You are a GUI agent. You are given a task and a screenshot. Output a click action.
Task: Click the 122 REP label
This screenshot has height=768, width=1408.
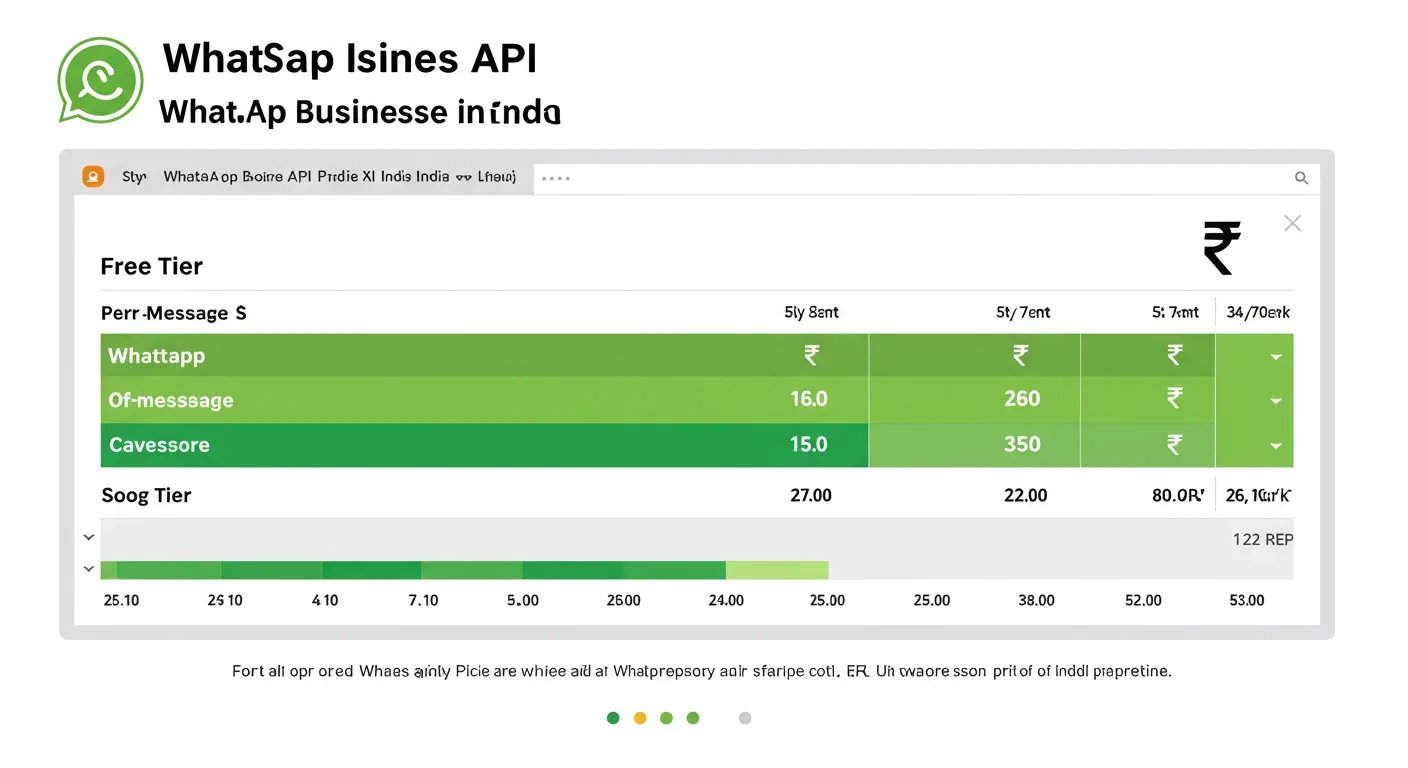[x=1263, y=539]
